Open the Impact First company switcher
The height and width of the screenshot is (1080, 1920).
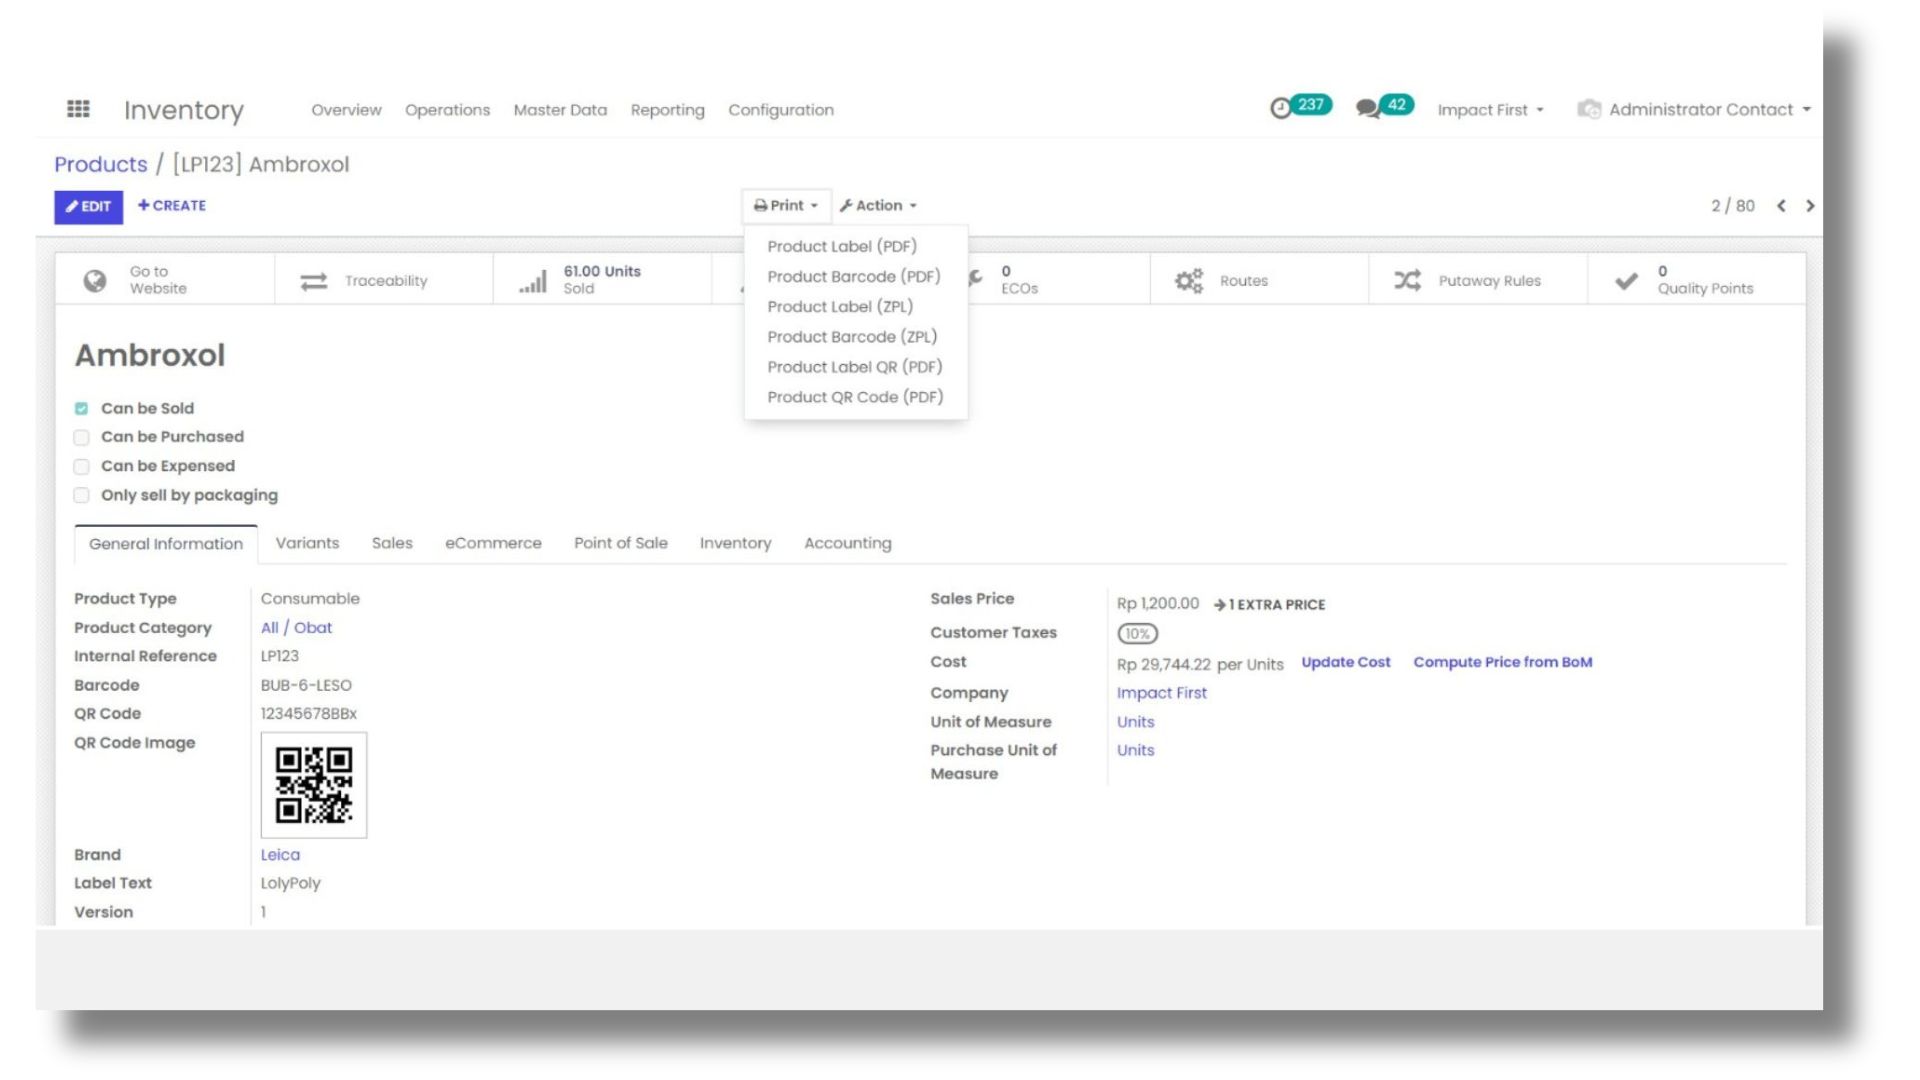(x=1490, y=109)
